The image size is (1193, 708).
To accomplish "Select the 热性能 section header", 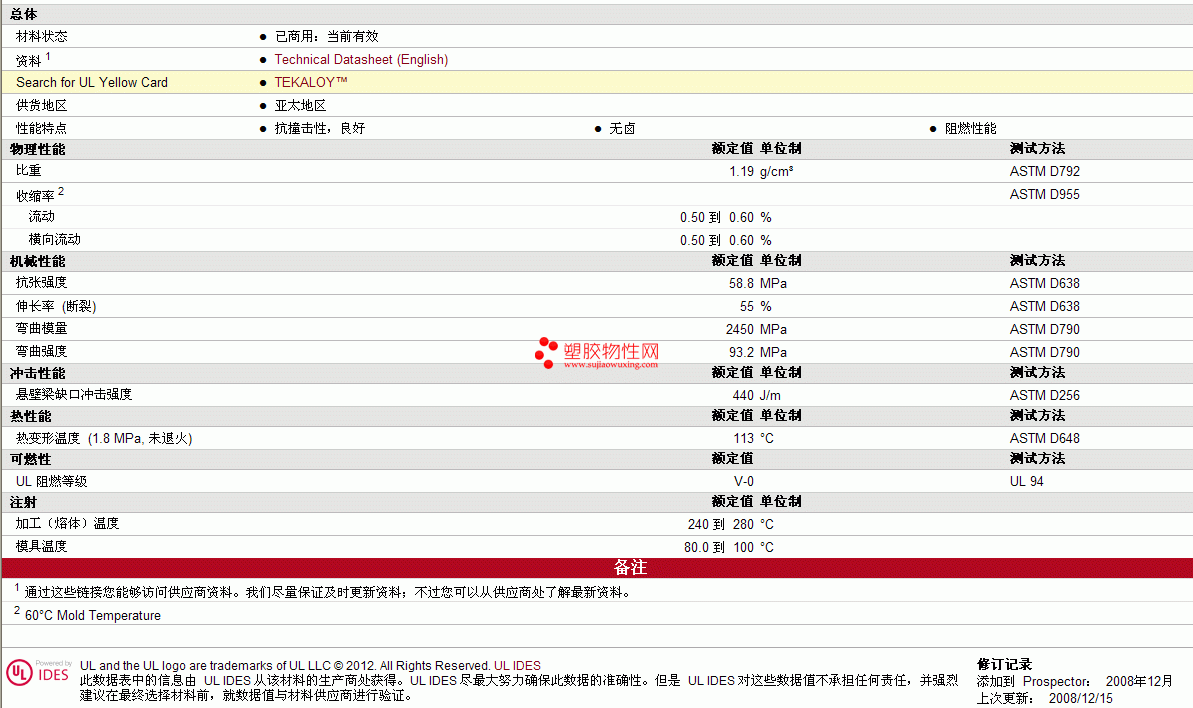I will pos(30,416).
